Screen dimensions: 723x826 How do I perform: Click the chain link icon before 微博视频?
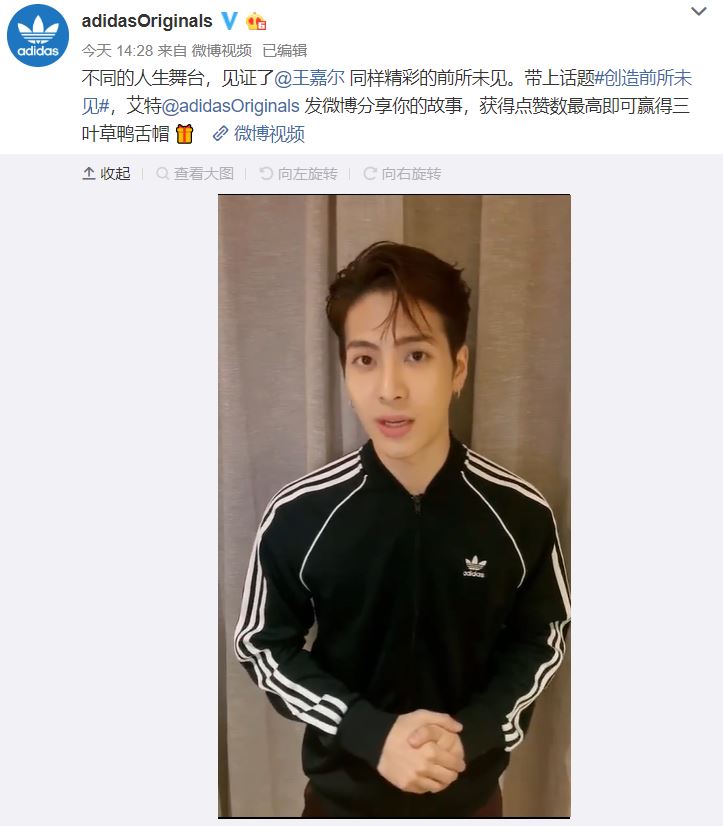click(x=220, y=134)
